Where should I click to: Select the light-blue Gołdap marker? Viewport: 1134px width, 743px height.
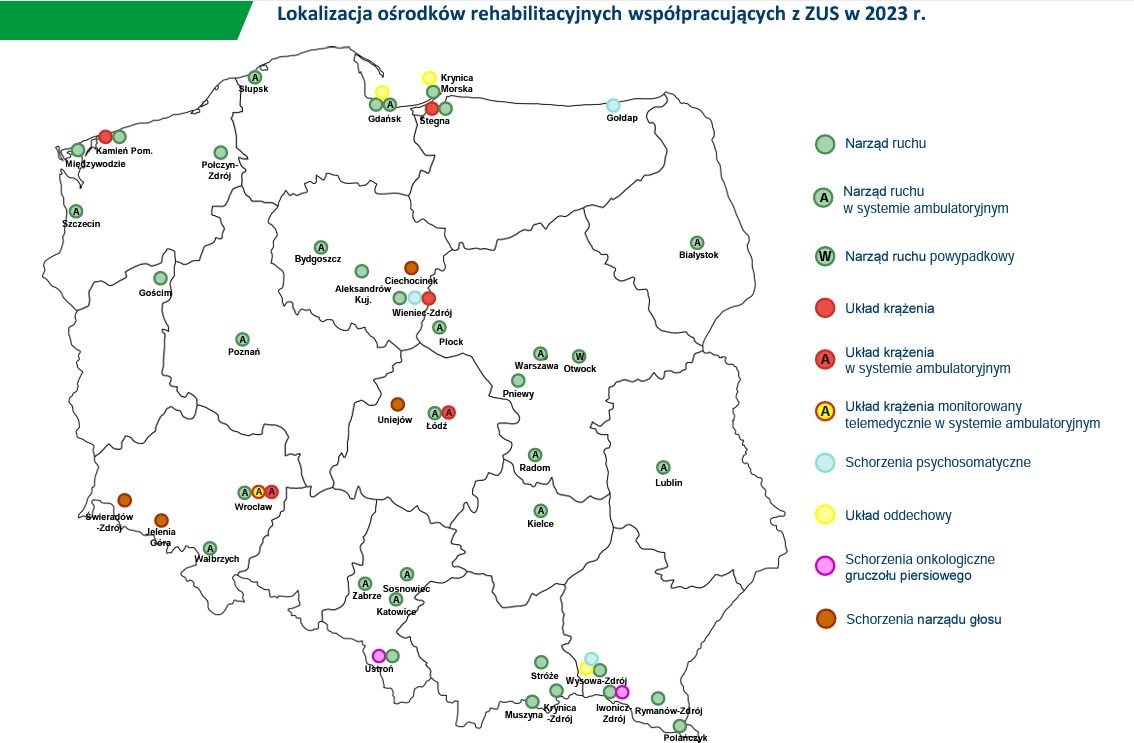pyautogui.click(x=613, y=105)
